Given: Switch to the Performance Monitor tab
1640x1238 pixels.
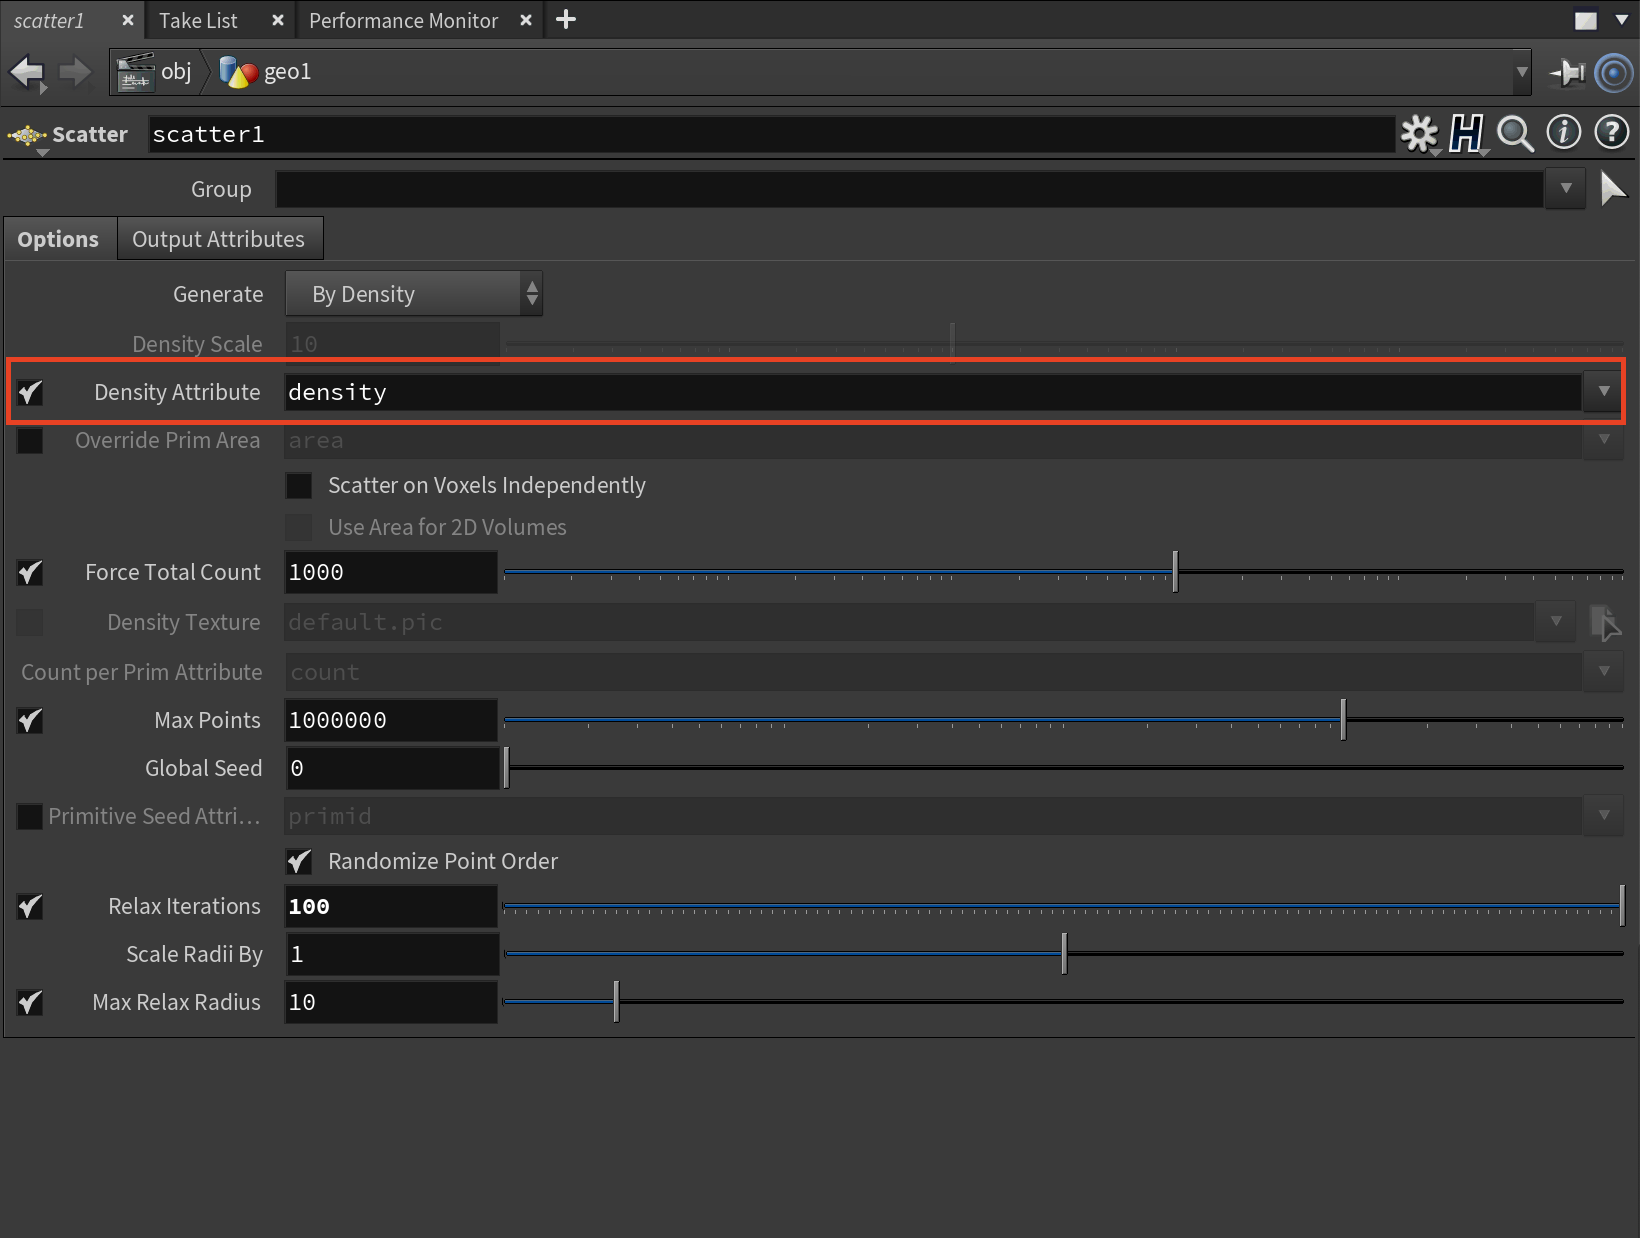Looking at the screenshot, I should point(403,21).
